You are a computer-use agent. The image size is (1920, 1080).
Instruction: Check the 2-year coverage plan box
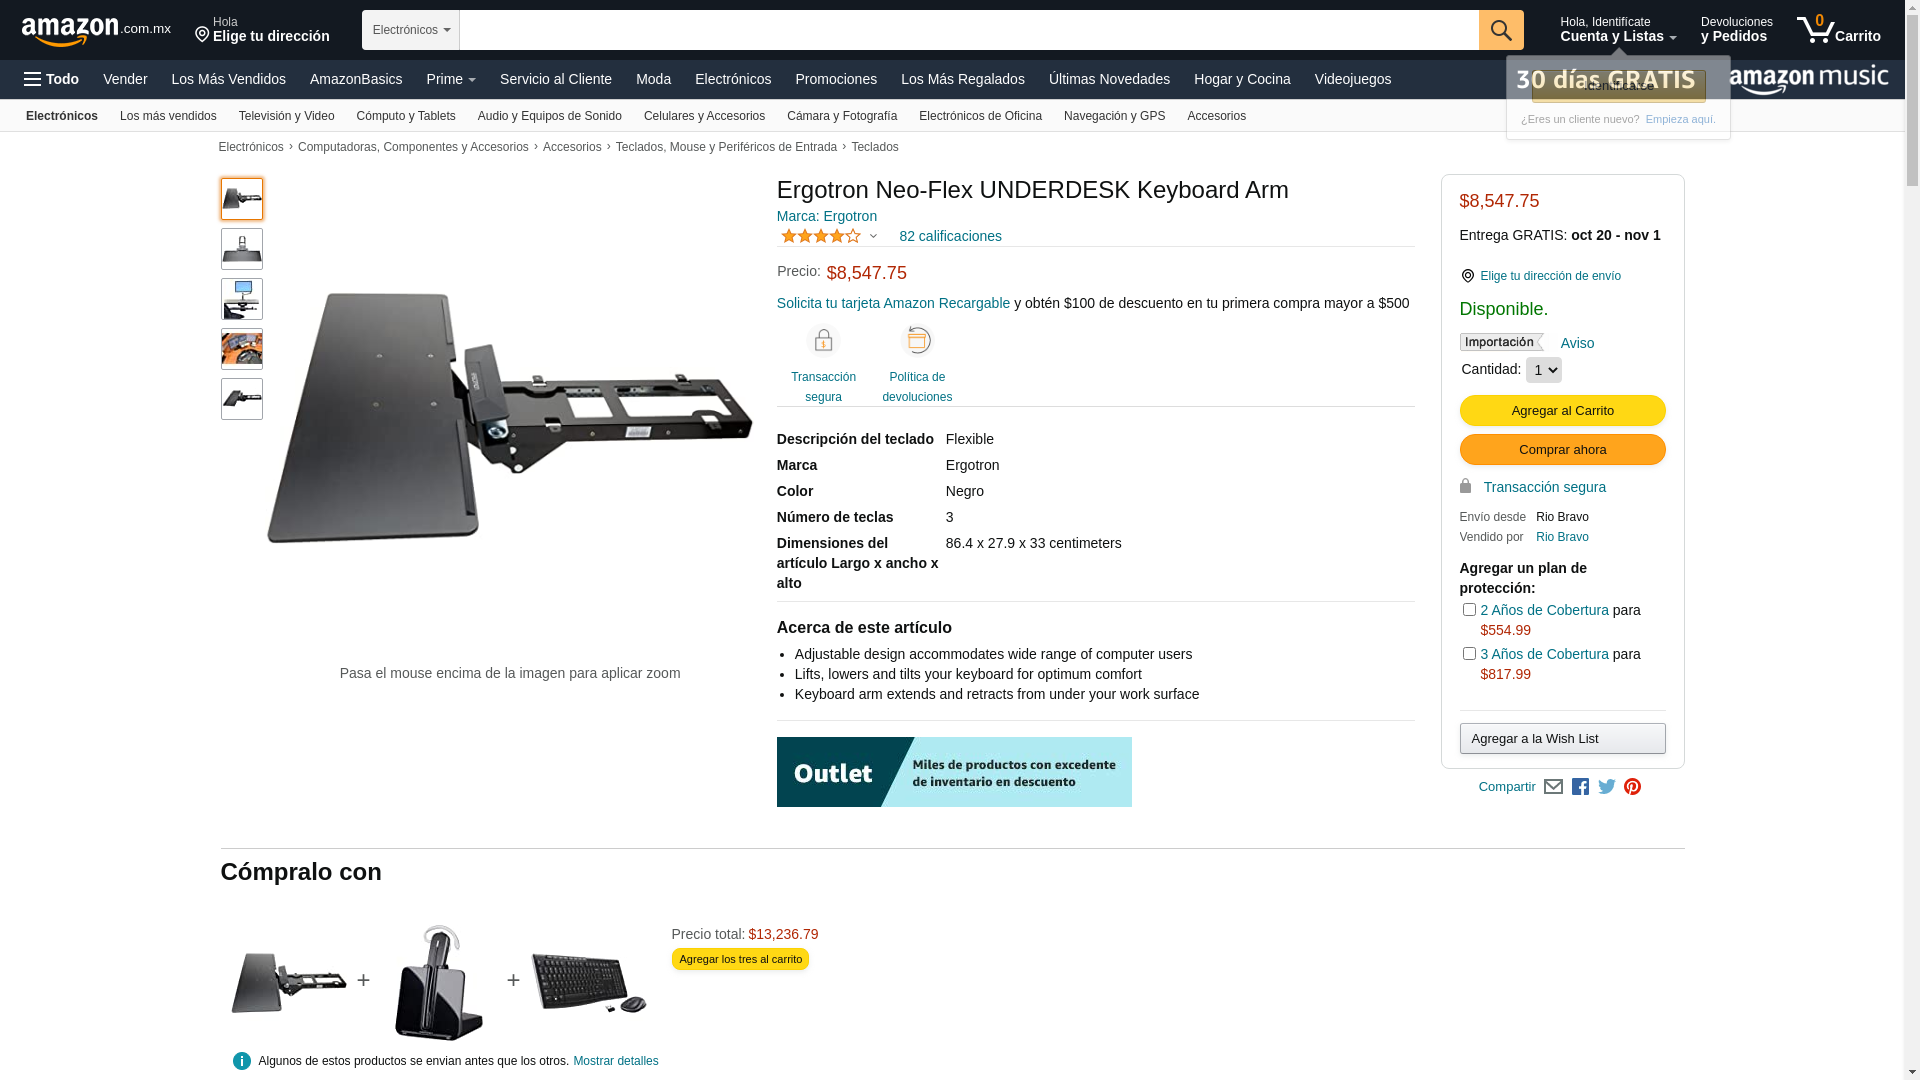tap(1469, 610)
